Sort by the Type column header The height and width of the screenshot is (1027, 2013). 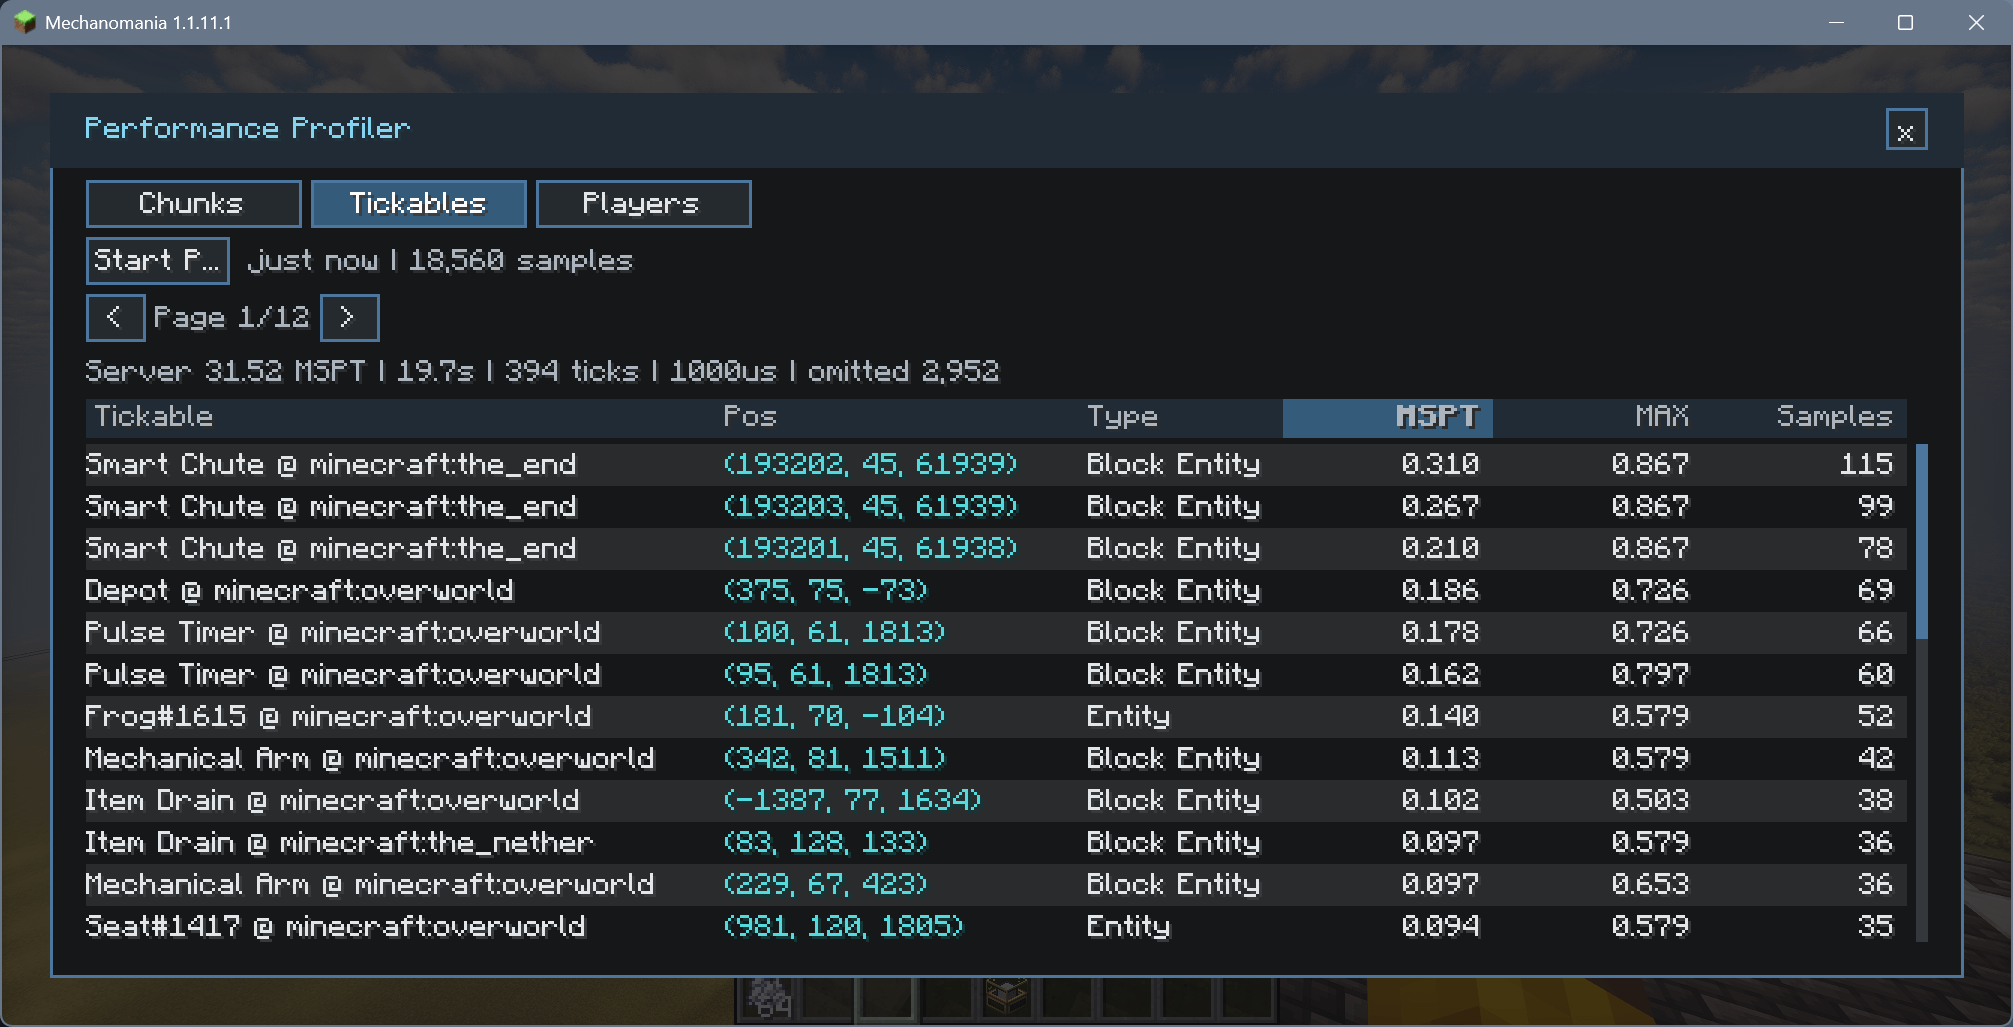point(1122,417)
